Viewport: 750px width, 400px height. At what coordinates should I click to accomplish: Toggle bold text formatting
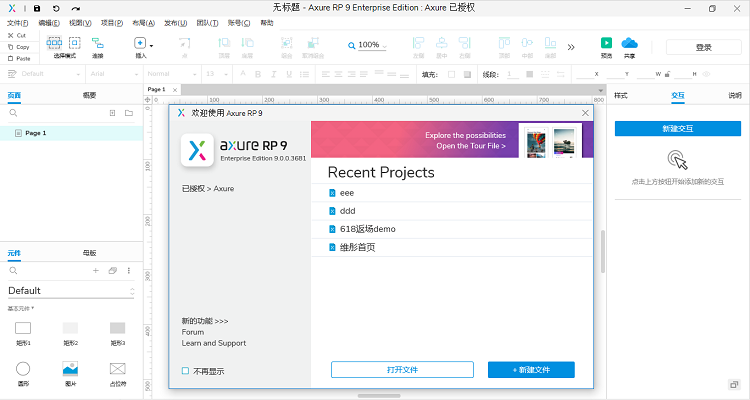coord(258,74)
